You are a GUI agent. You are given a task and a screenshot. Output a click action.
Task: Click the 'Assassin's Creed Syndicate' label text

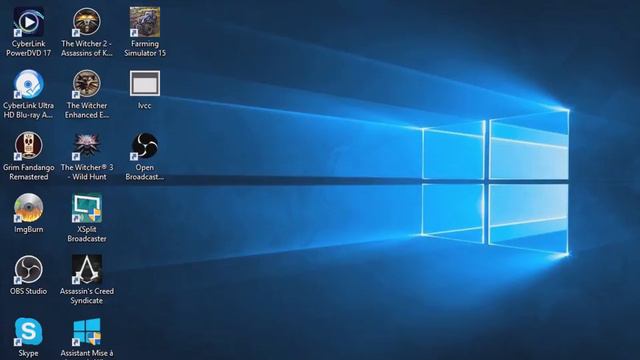coord(87,296)
